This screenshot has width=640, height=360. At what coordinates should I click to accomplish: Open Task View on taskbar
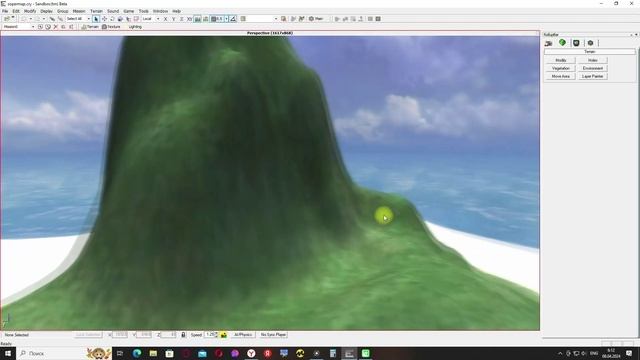(x=120, y=353)
